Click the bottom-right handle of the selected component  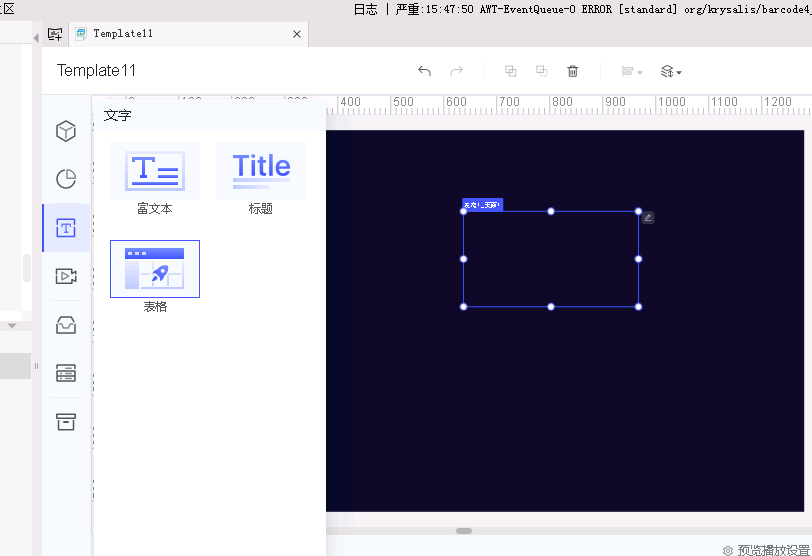click(639, 307)
